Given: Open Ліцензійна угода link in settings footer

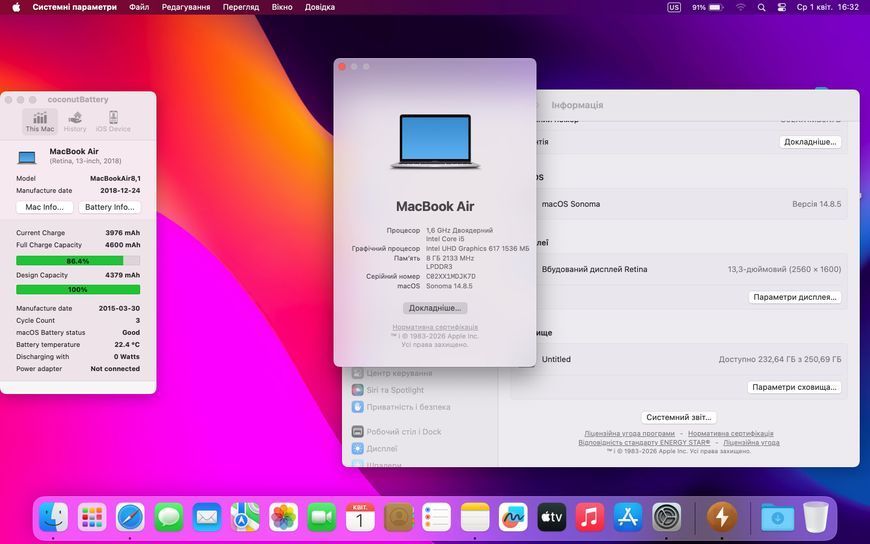Looking at the screenshot, I should 751,442.
